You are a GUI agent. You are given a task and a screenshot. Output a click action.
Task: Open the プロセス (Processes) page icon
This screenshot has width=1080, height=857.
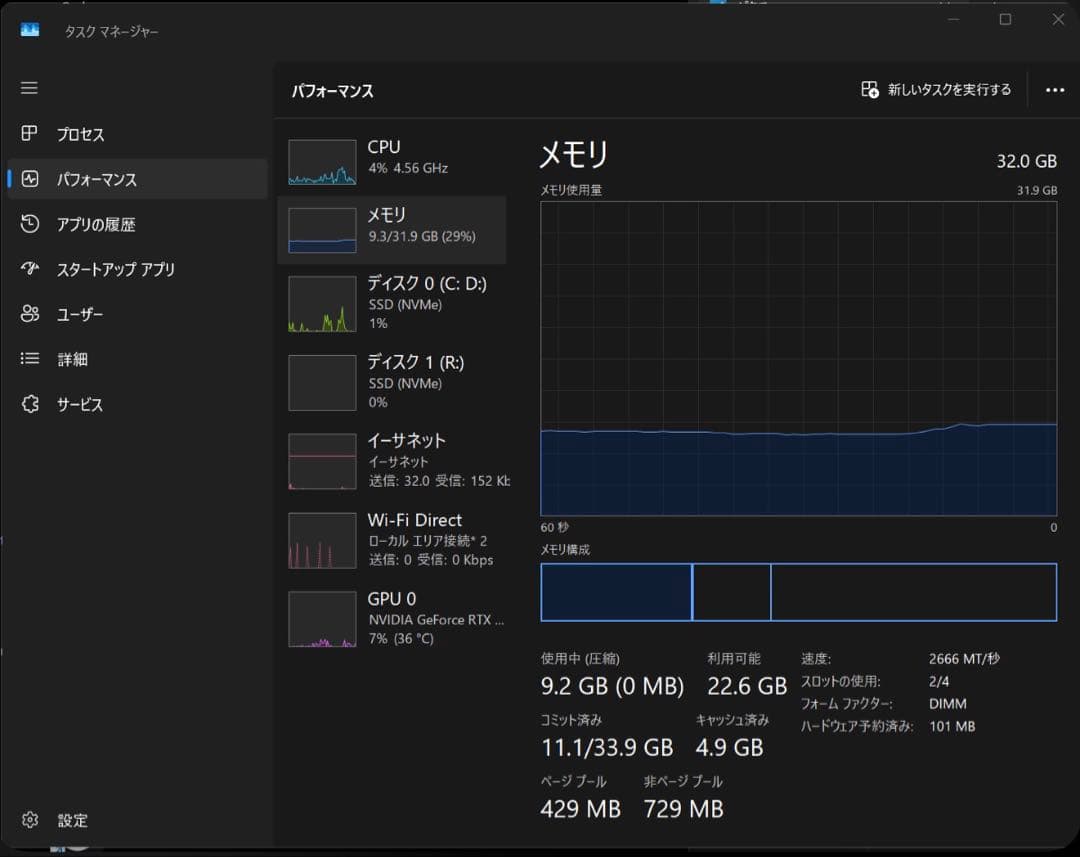coord(30,134)
